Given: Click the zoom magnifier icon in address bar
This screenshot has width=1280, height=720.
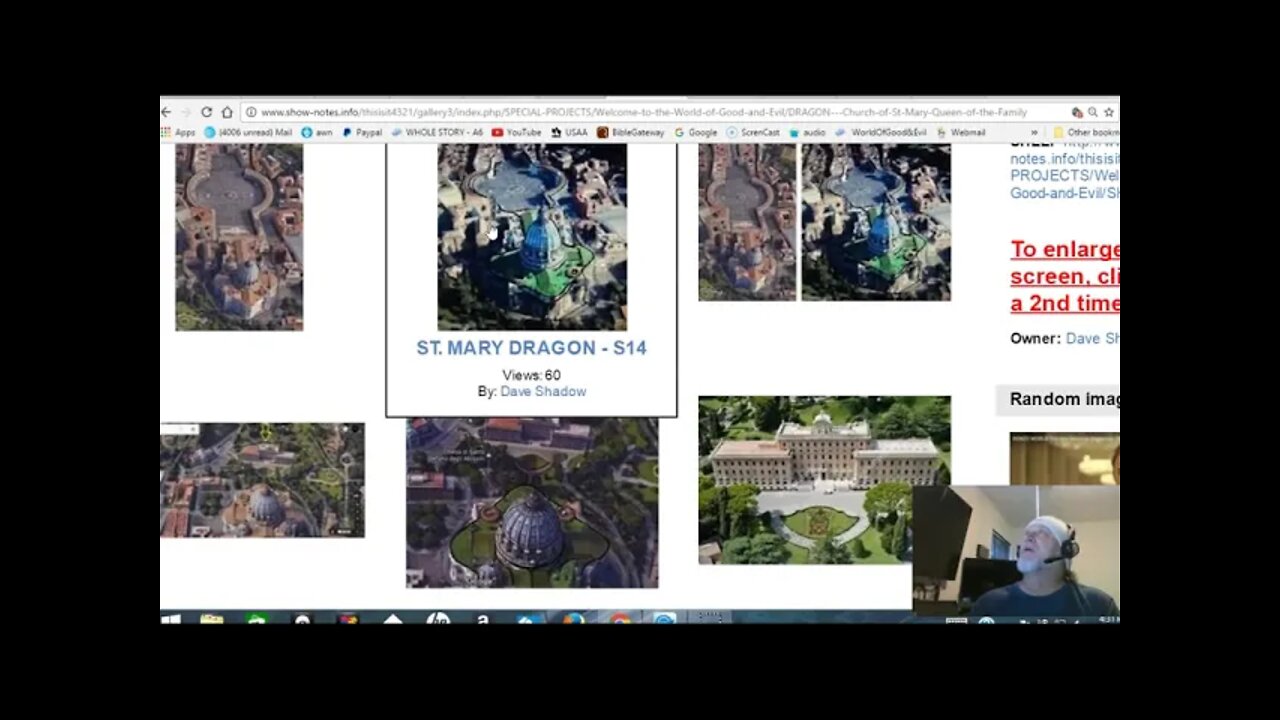Looking at the screenshot, I should [1092, 113].
